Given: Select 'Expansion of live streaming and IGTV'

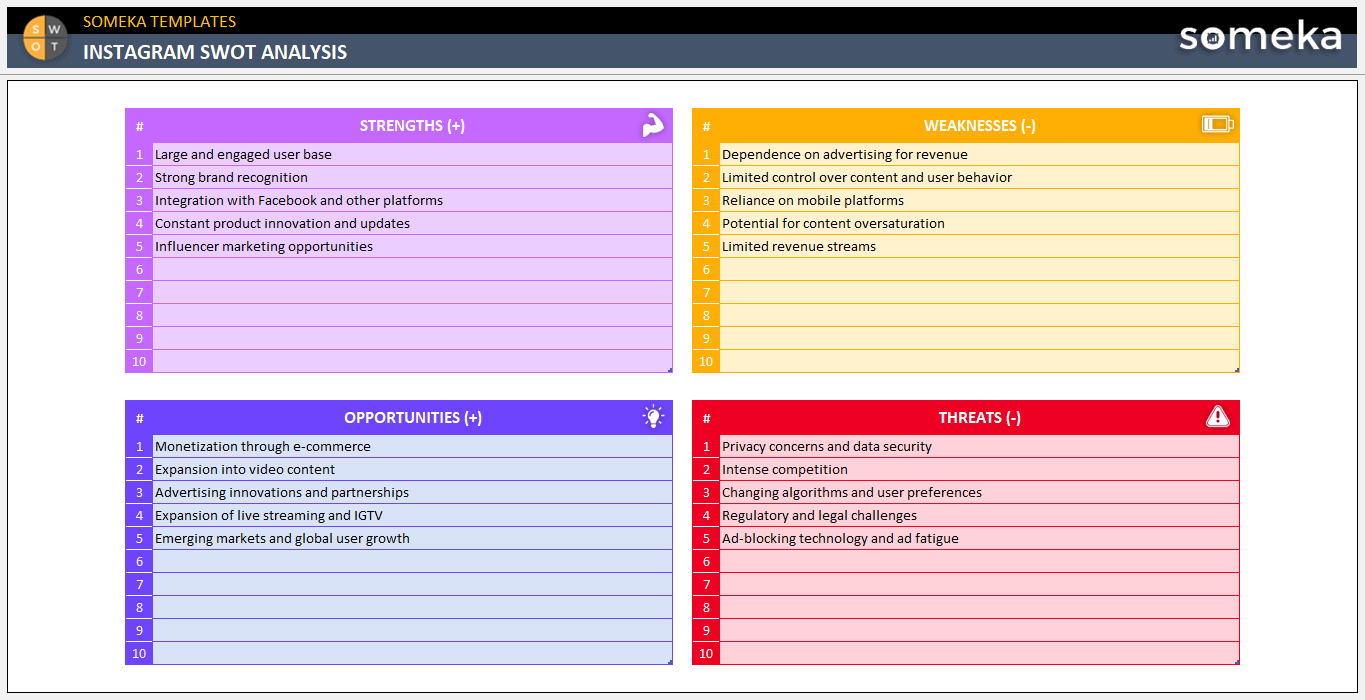Looking at the screenshot, I should [412, 516].
